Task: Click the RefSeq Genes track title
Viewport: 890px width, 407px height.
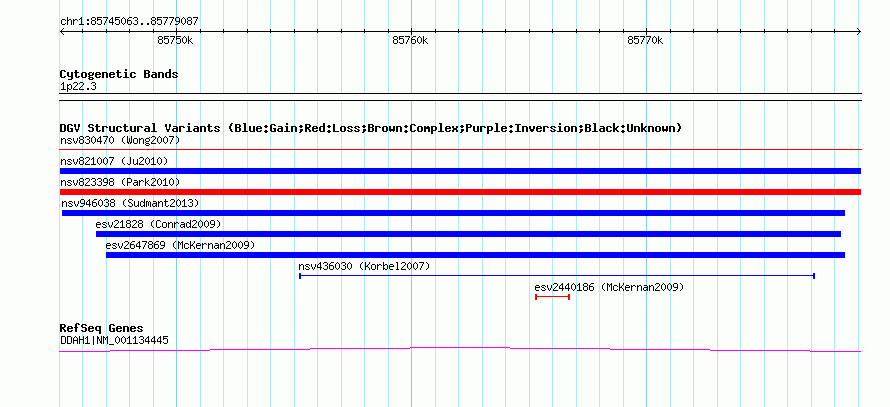Action: pos(102,328)
